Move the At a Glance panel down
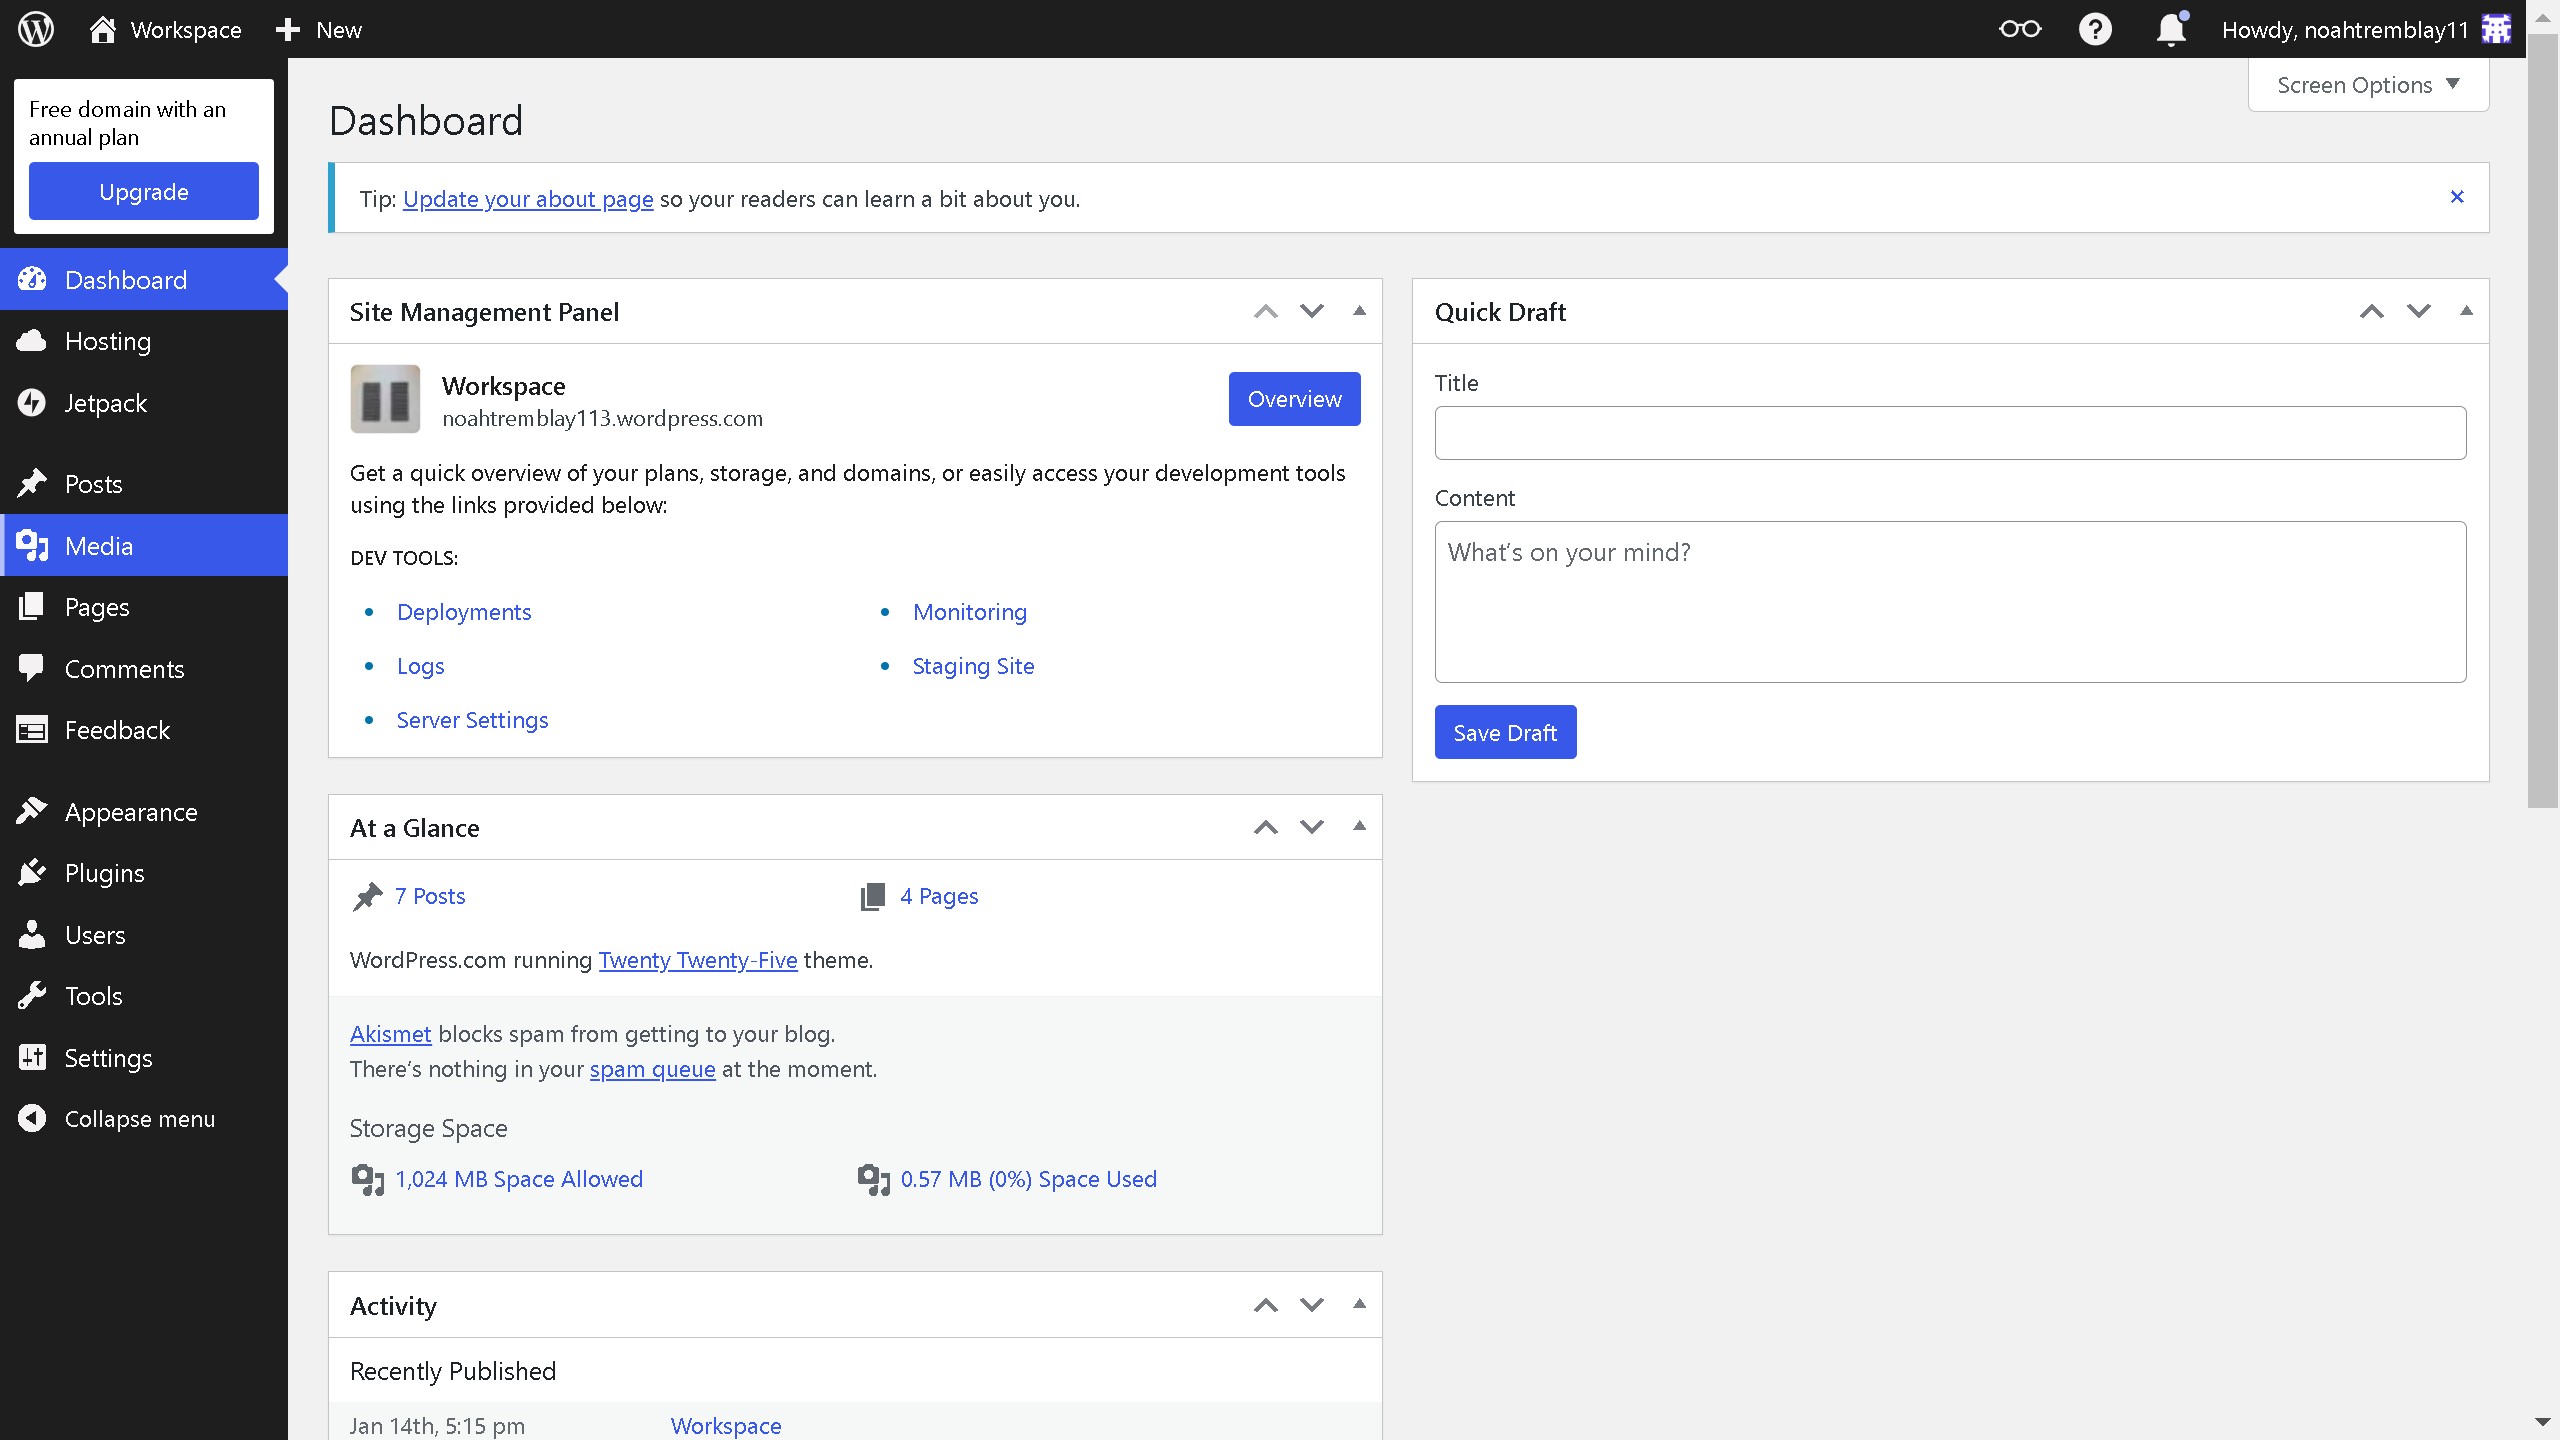The width and height of the screenshot is (2560, 1440). click(1312, 827)
